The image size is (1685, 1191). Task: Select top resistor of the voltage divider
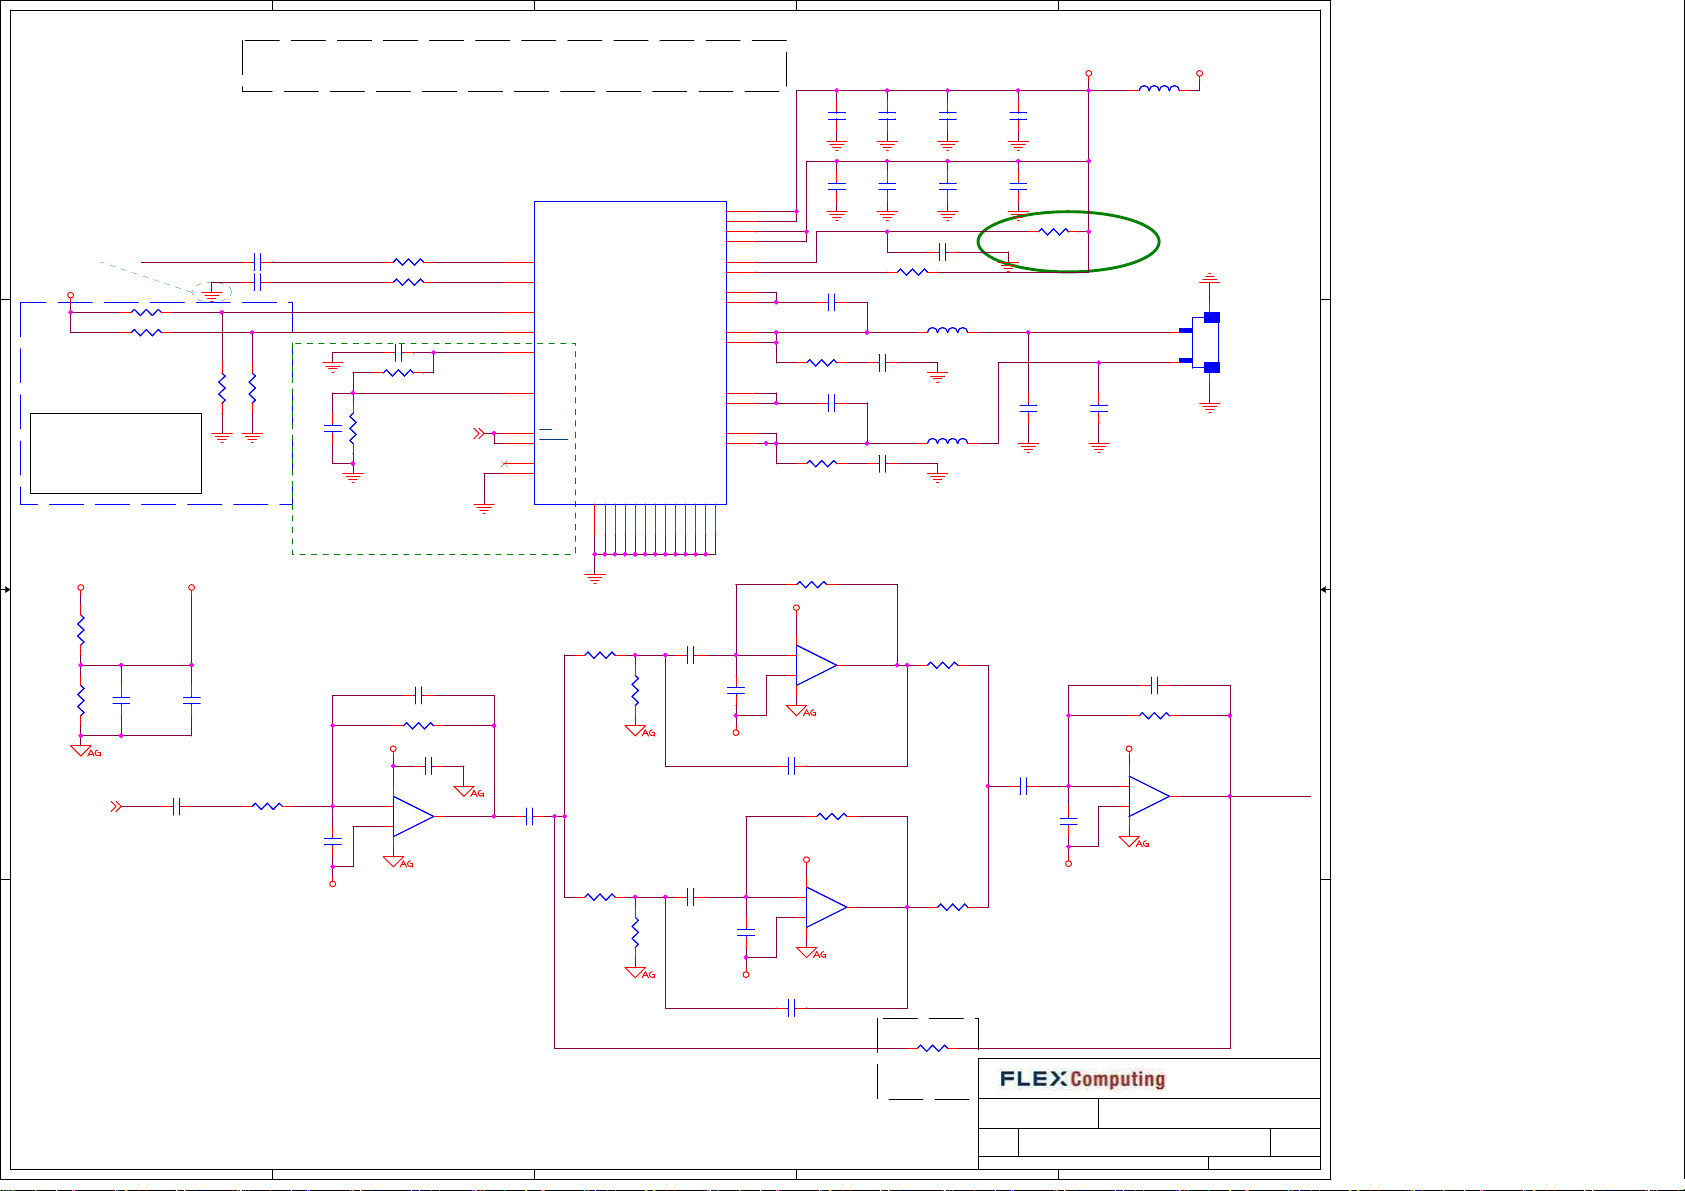[81, 630]
